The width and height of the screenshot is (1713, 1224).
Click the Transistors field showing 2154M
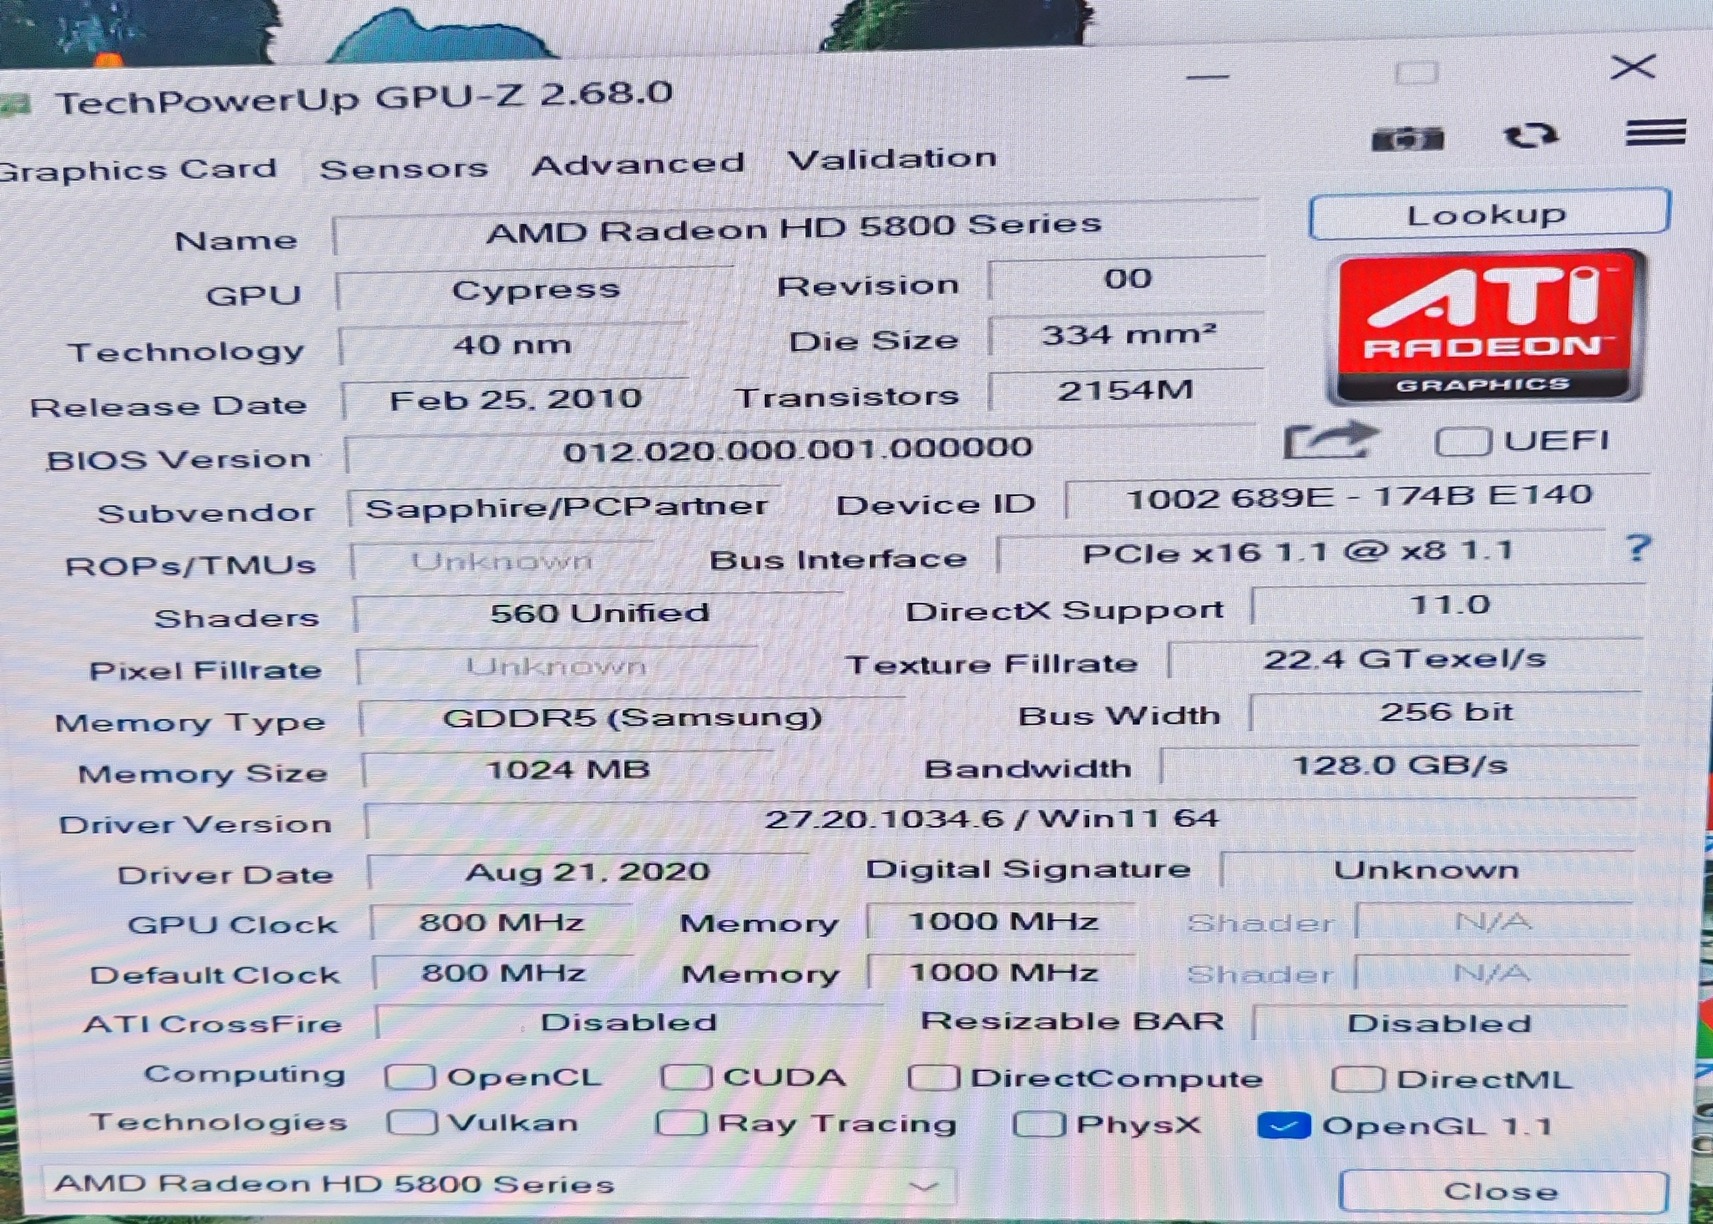click(1126, 390)
